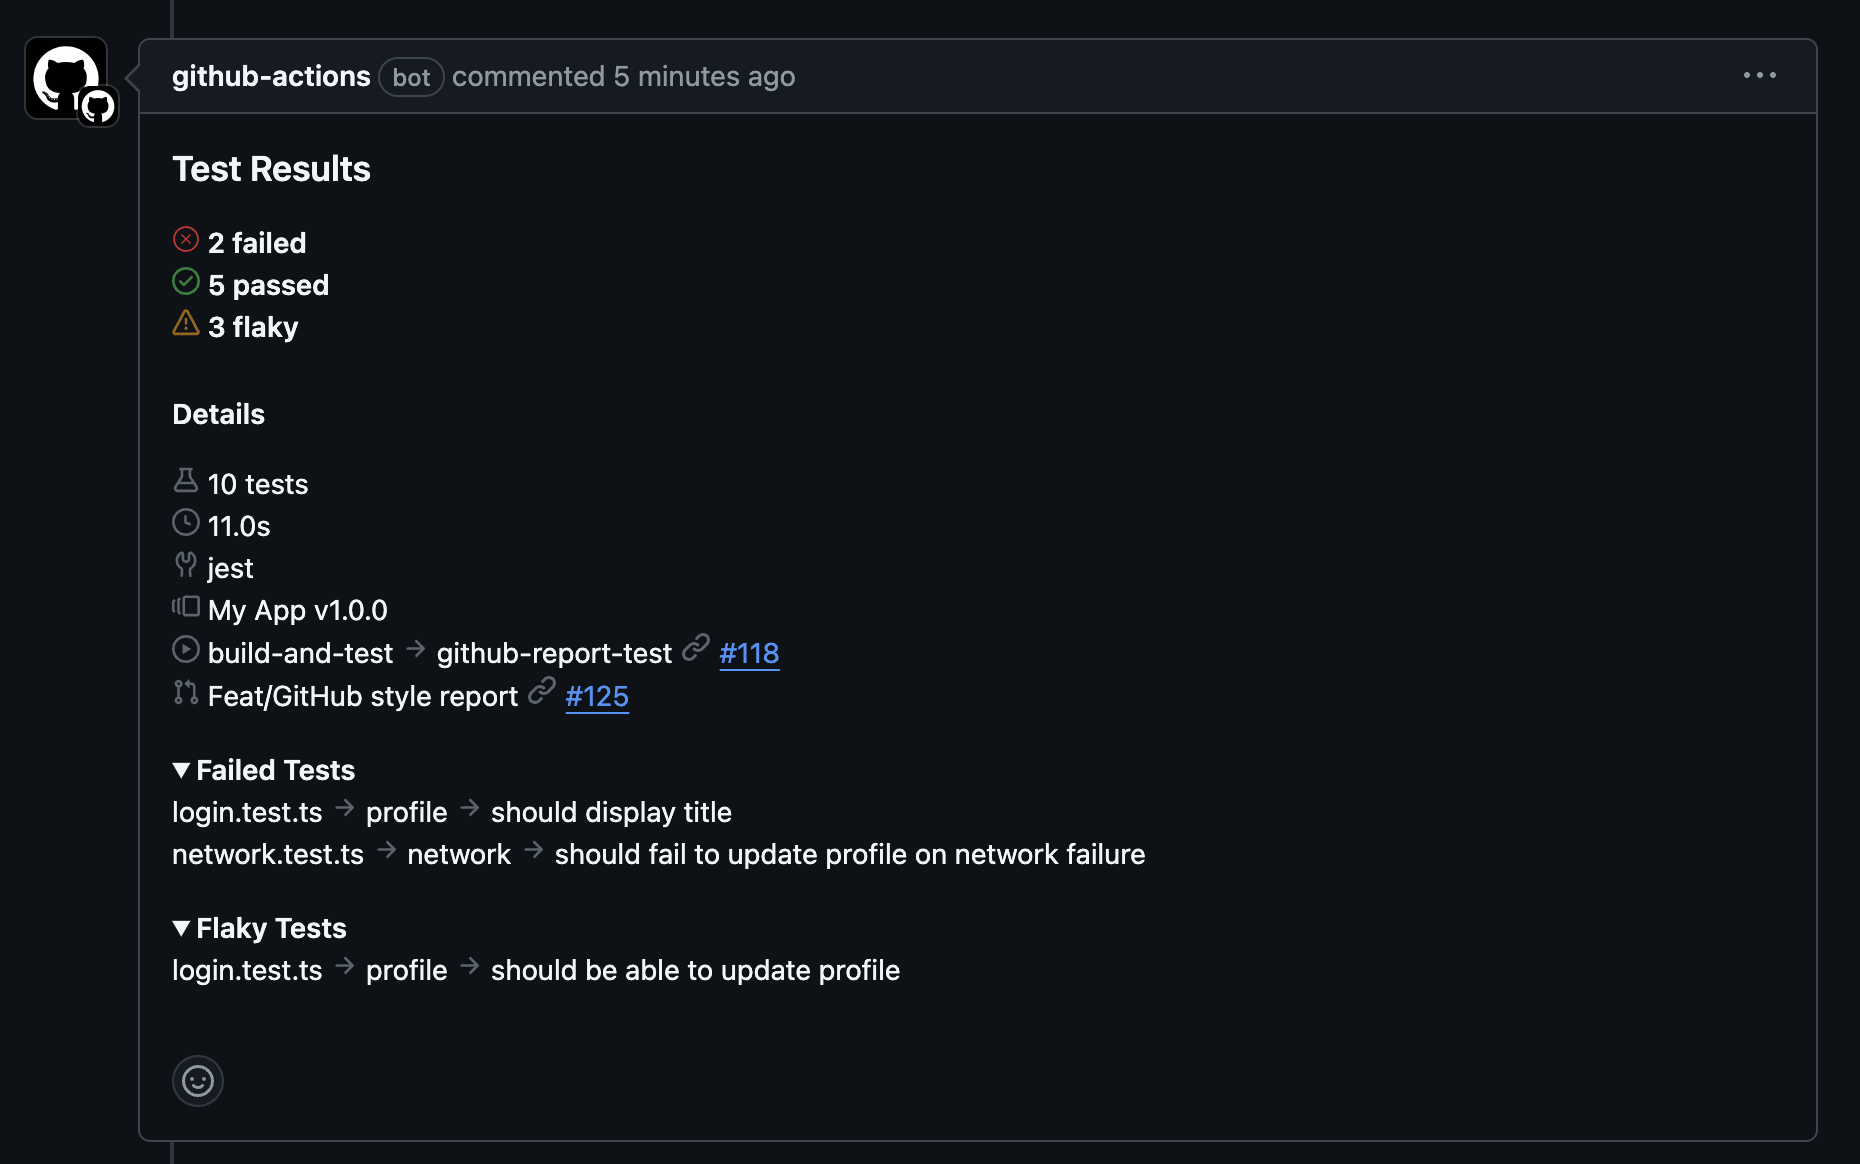Click the clock icon beside 11.0s
1860x1164 pixels.
coord(186,523)
